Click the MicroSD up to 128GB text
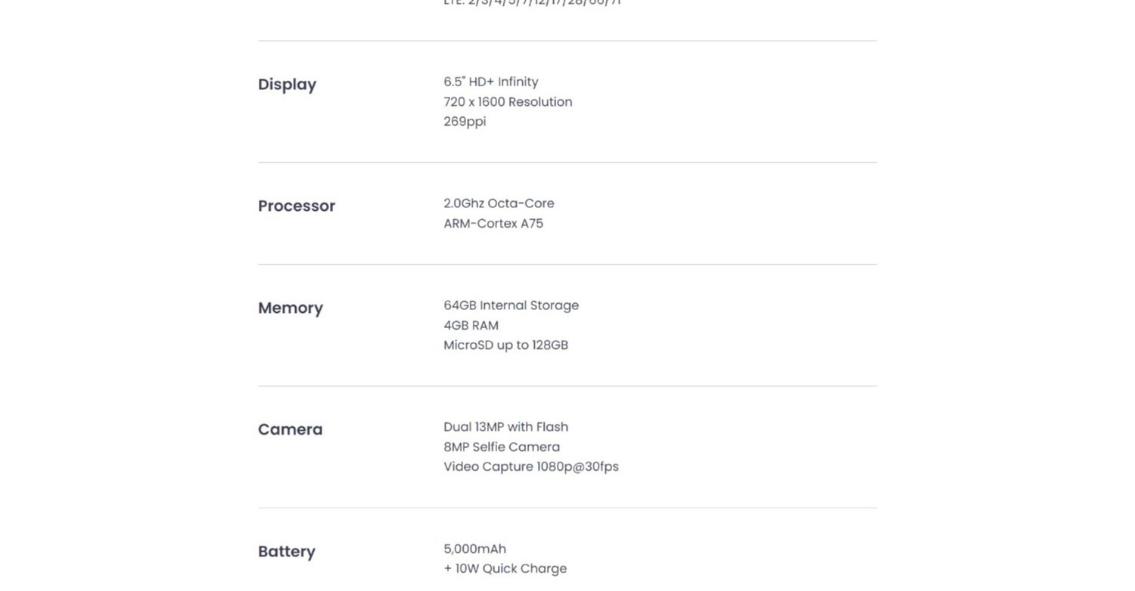 tap(506, 345)
